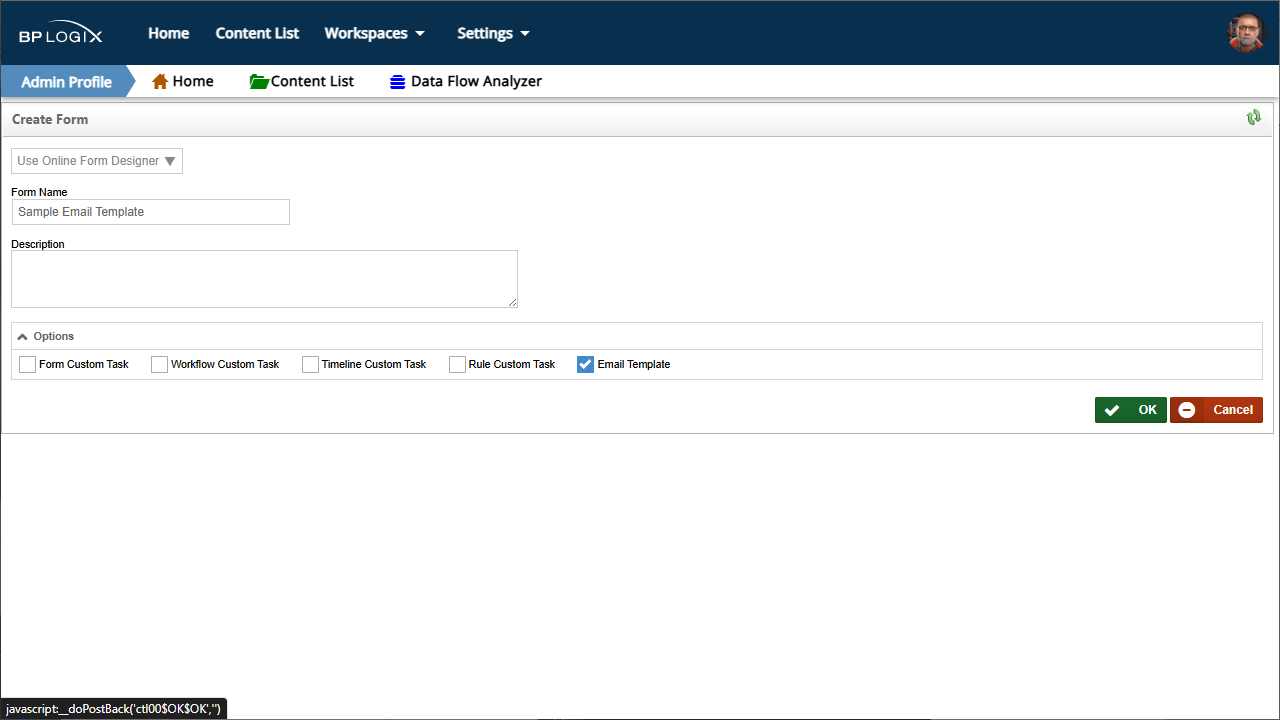Image resolution: width=1280 pixels, height=720 pixels.
Task: Click the blue Data Flow Analyzer icon
Action: click(398, 82)
